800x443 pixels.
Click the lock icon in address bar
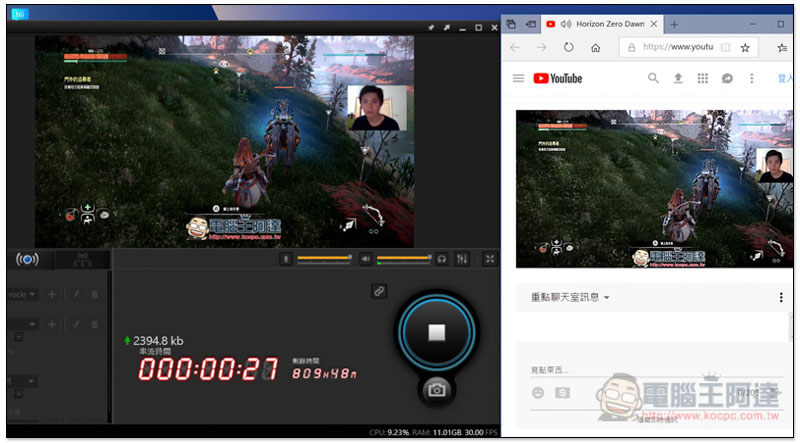(632, 47)
